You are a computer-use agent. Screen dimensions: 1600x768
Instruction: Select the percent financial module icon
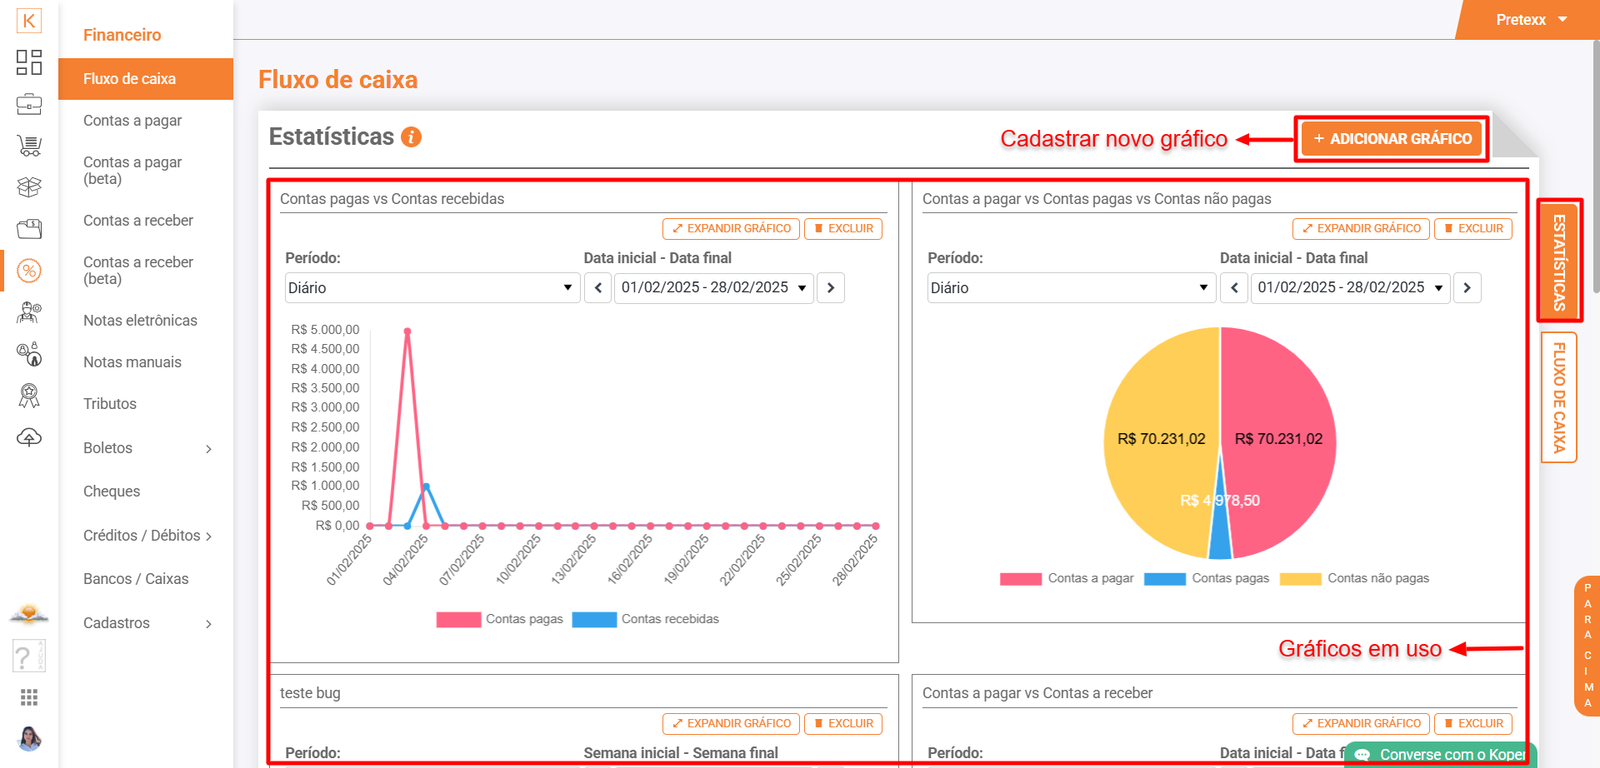pos(29,271)
